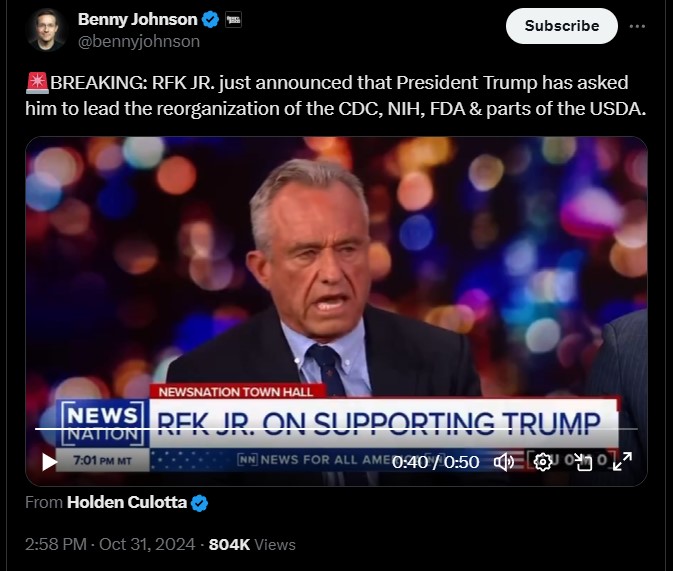The height and width of the screenshot is (571, 673).
Task: Expand the video to fullscreen
Action: [622, 462]
